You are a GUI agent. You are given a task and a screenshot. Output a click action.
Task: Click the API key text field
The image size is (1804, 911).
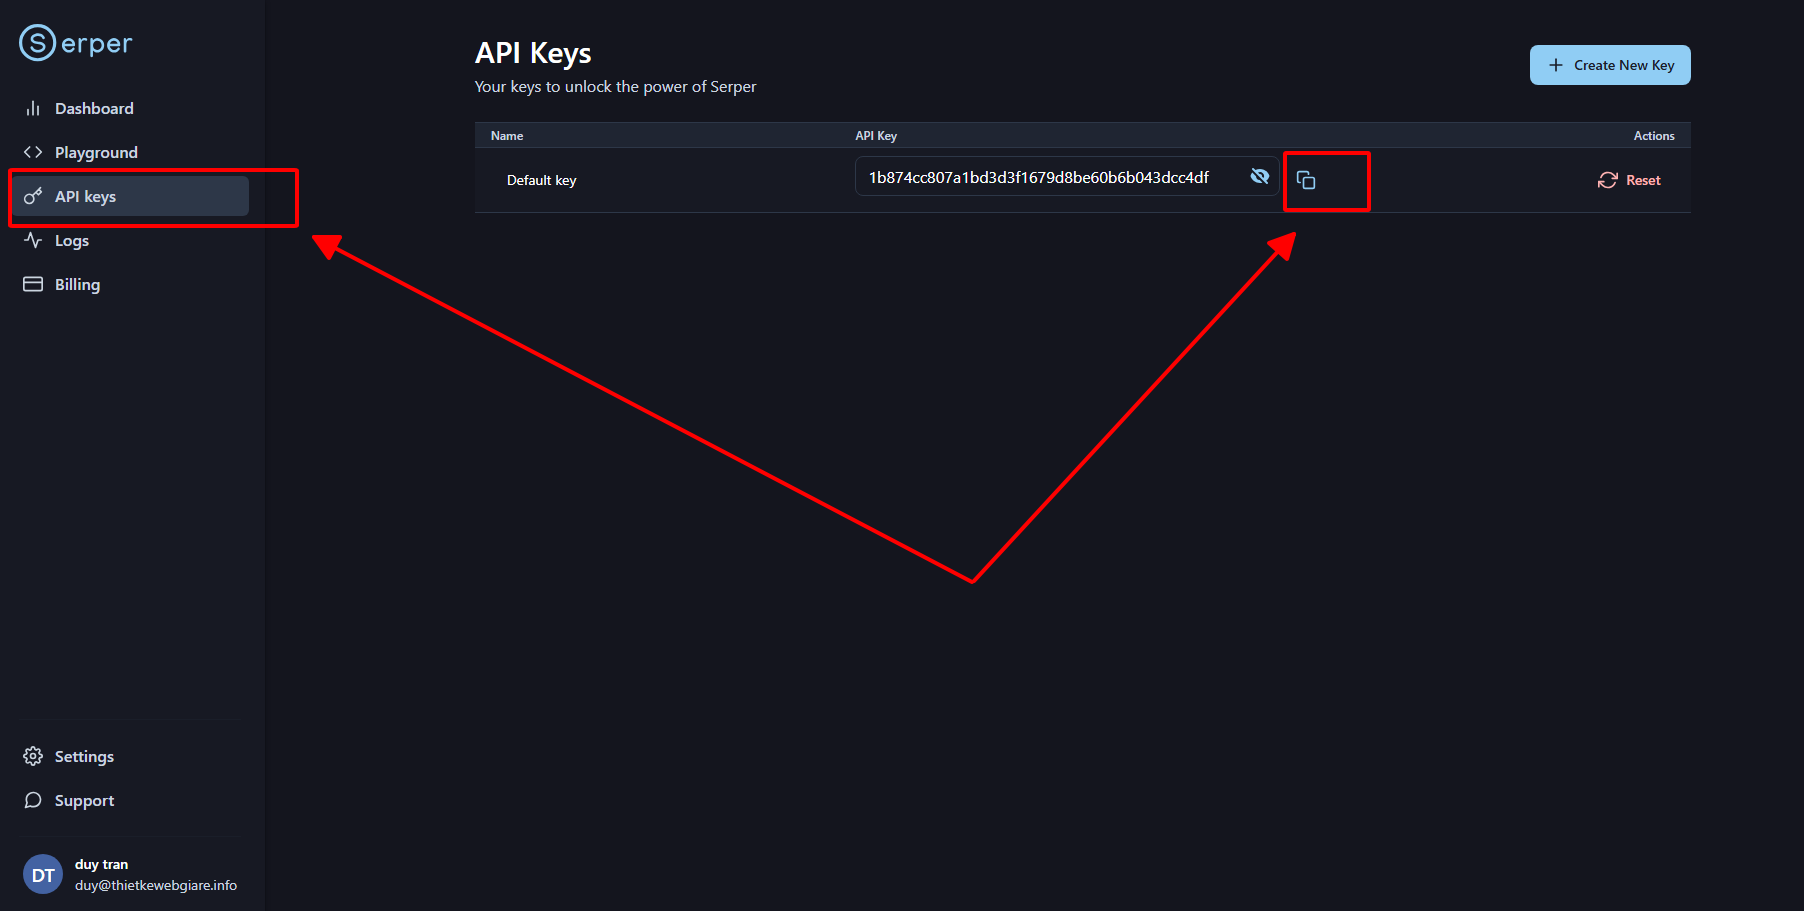[1038, 177]
